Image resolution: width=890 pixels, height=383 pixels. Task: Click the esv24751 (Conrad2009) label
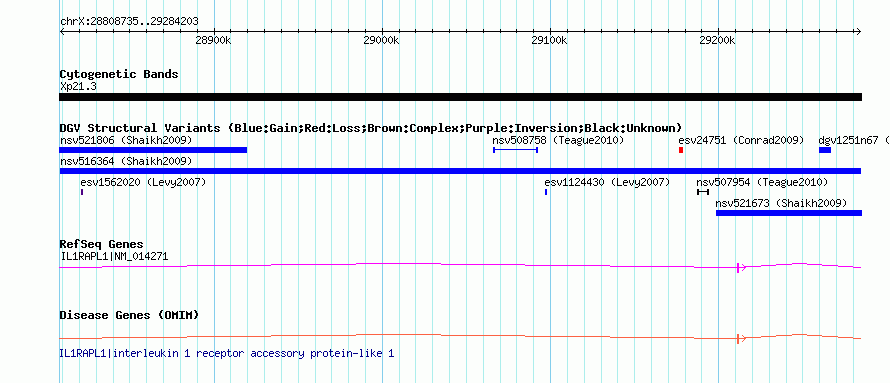[741, 140]
